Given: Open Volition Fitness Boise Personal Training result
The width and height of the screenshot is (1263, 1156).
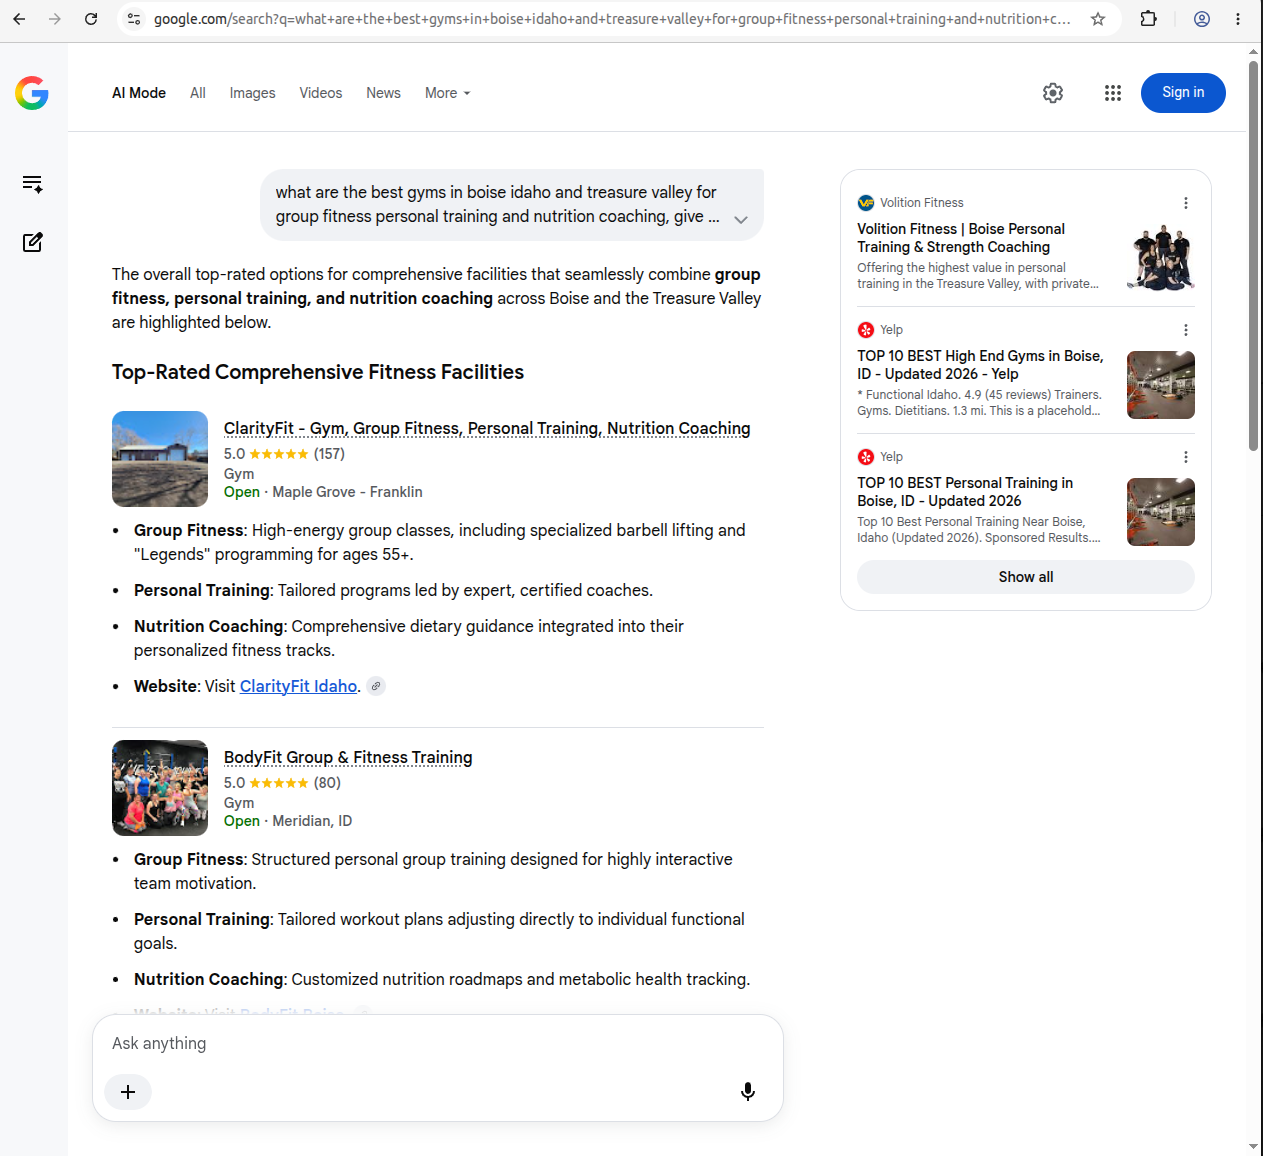Looking at the screenshot, I should coord(961,238).
